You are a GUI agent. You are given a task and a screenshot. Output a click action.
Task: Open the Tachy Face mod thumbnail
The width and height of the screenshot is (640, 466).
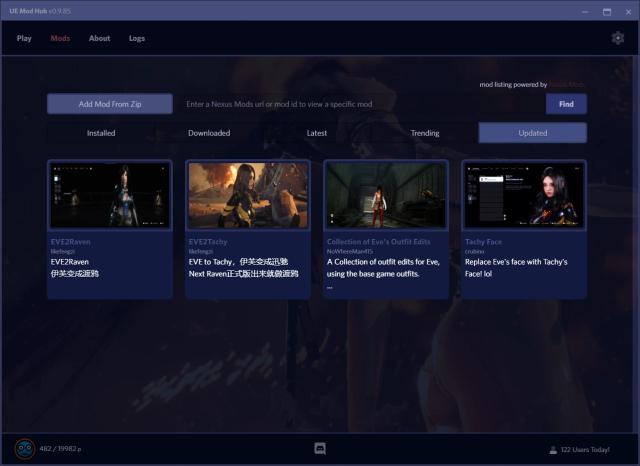click(x=524, y=195)
